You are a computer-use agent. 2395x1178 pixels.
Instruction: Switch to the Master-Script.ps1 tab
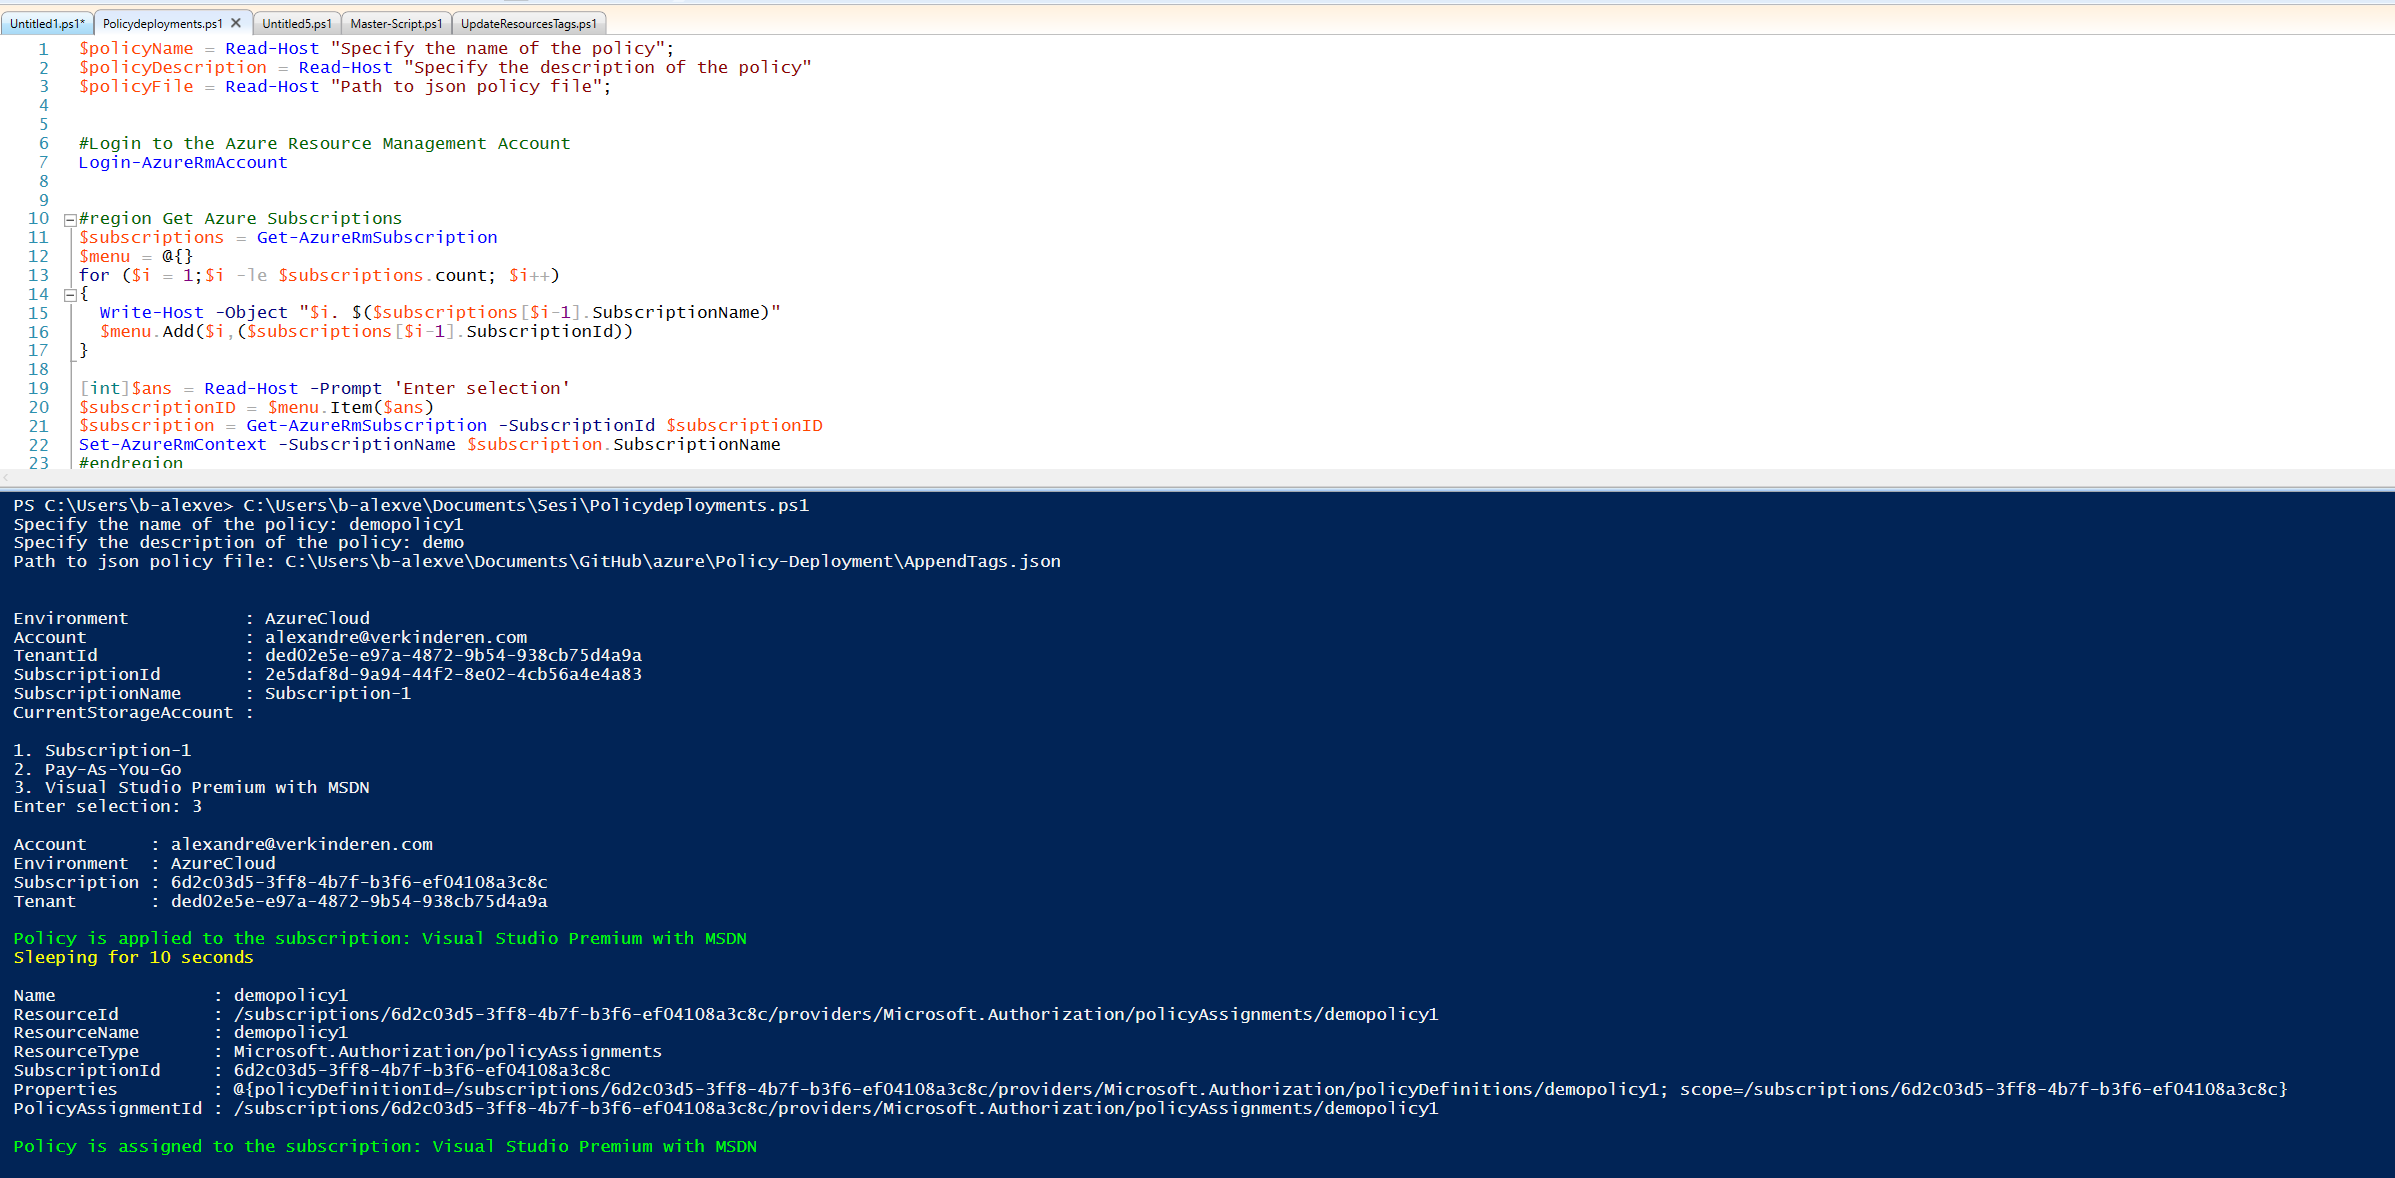point(396,23)
